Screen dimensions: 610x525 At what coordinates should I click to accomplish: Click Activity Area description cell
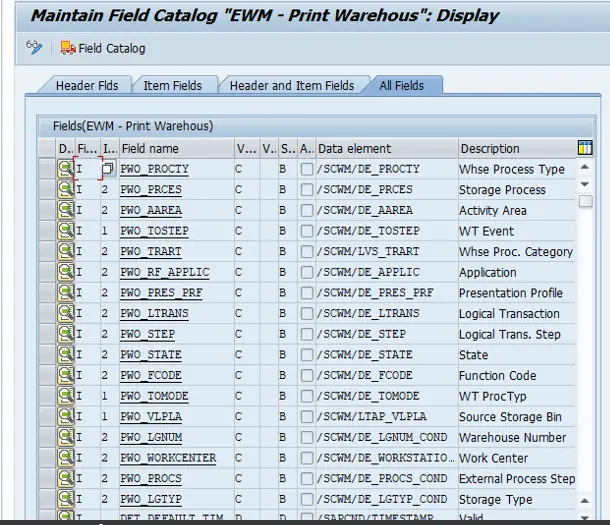click(x=517, y=210)
